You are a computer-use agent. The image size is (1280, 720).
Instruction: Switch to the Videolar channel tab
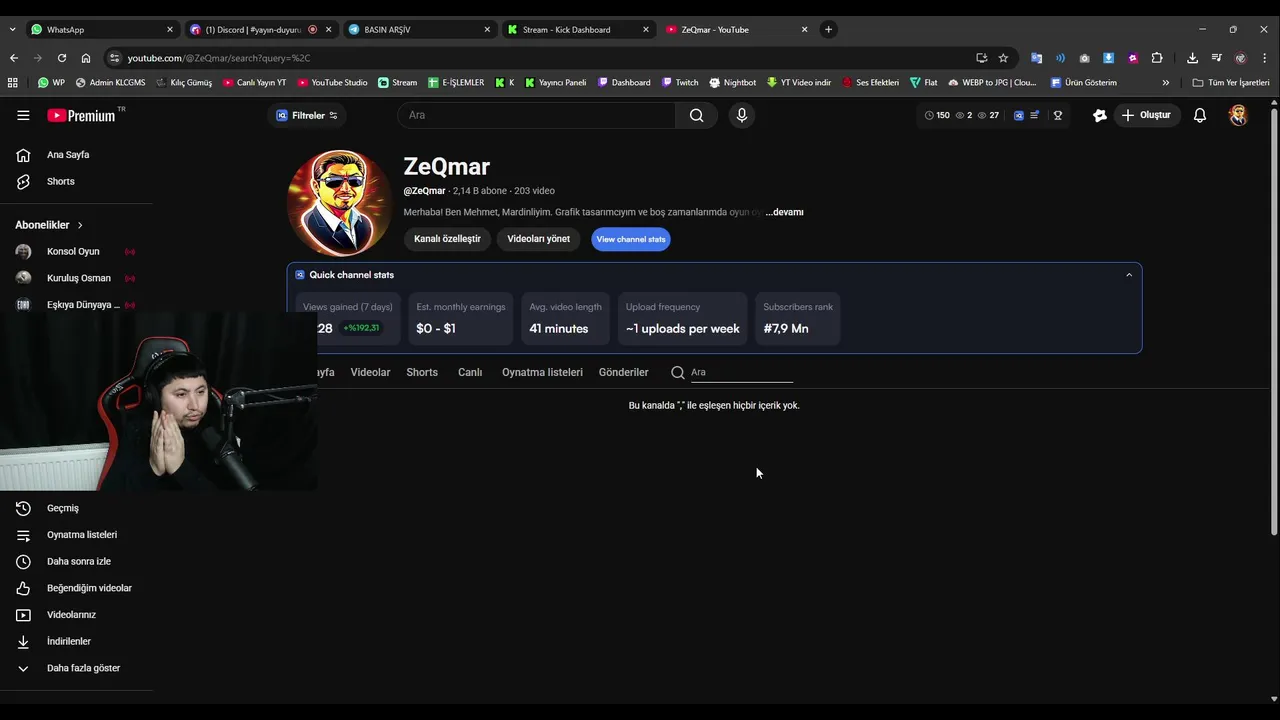tap(370, 372)
